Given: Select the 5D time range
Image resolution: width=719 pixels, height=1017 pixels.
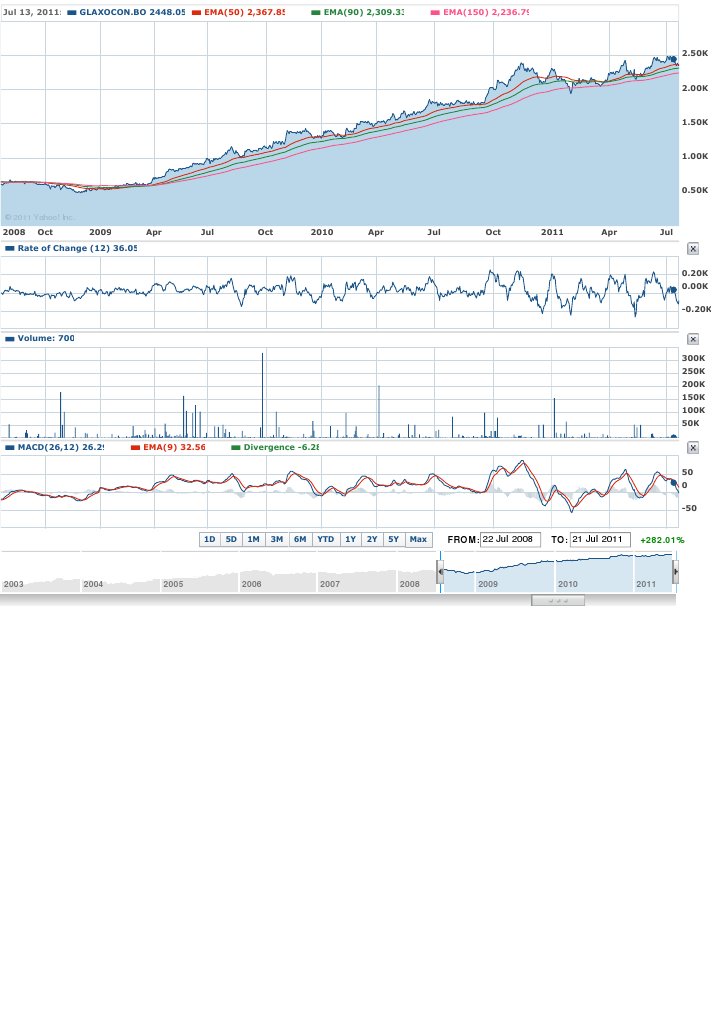Looking at the screenshot, I should [x=231, y=540].
